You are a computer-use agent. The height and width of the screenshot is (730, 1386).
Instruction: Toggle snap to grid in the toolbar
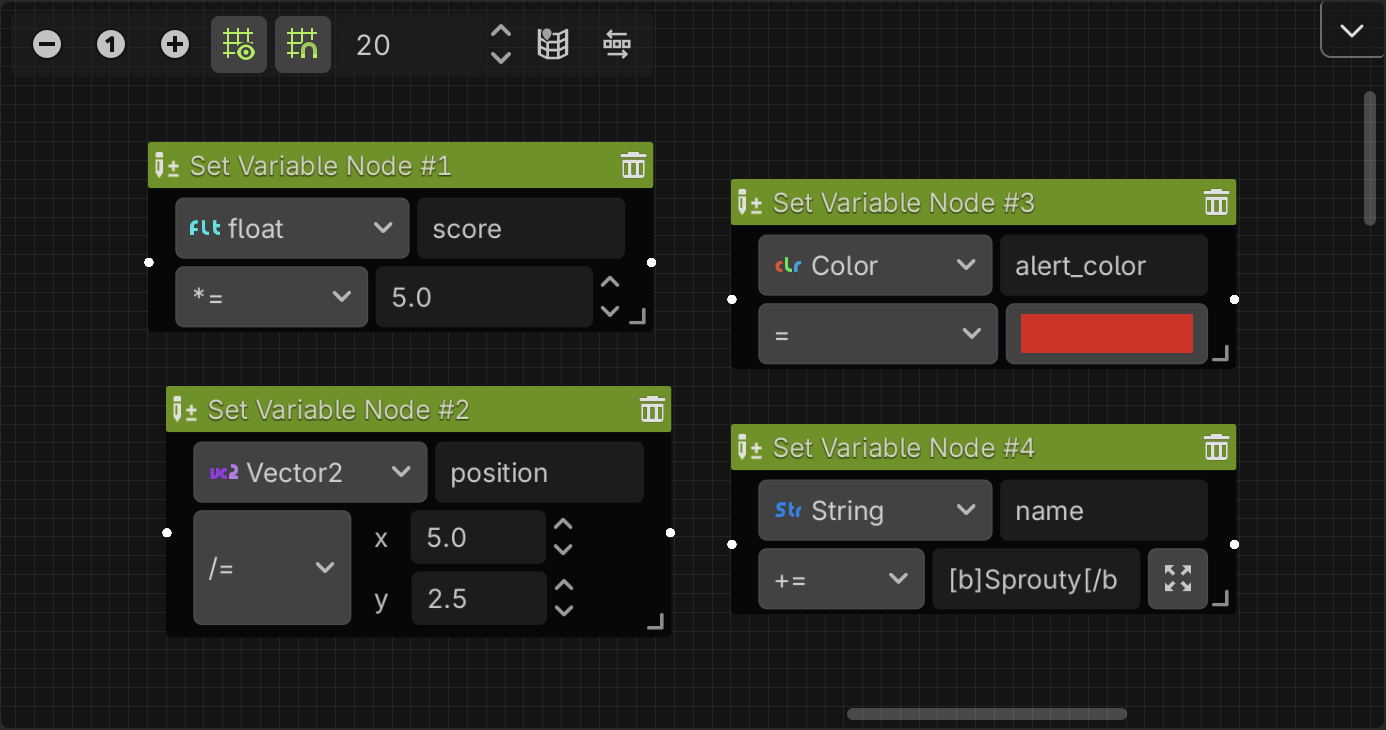pos(302,44)
